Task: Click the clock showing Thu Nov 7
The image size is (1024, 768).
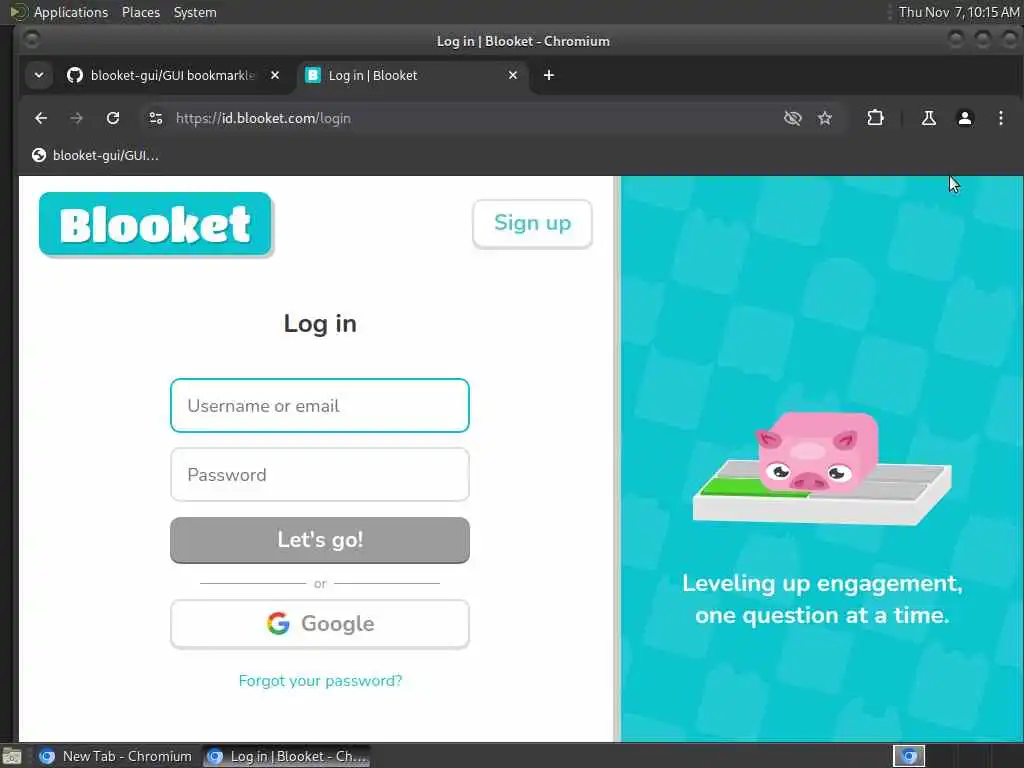Action: click(958, 12)
